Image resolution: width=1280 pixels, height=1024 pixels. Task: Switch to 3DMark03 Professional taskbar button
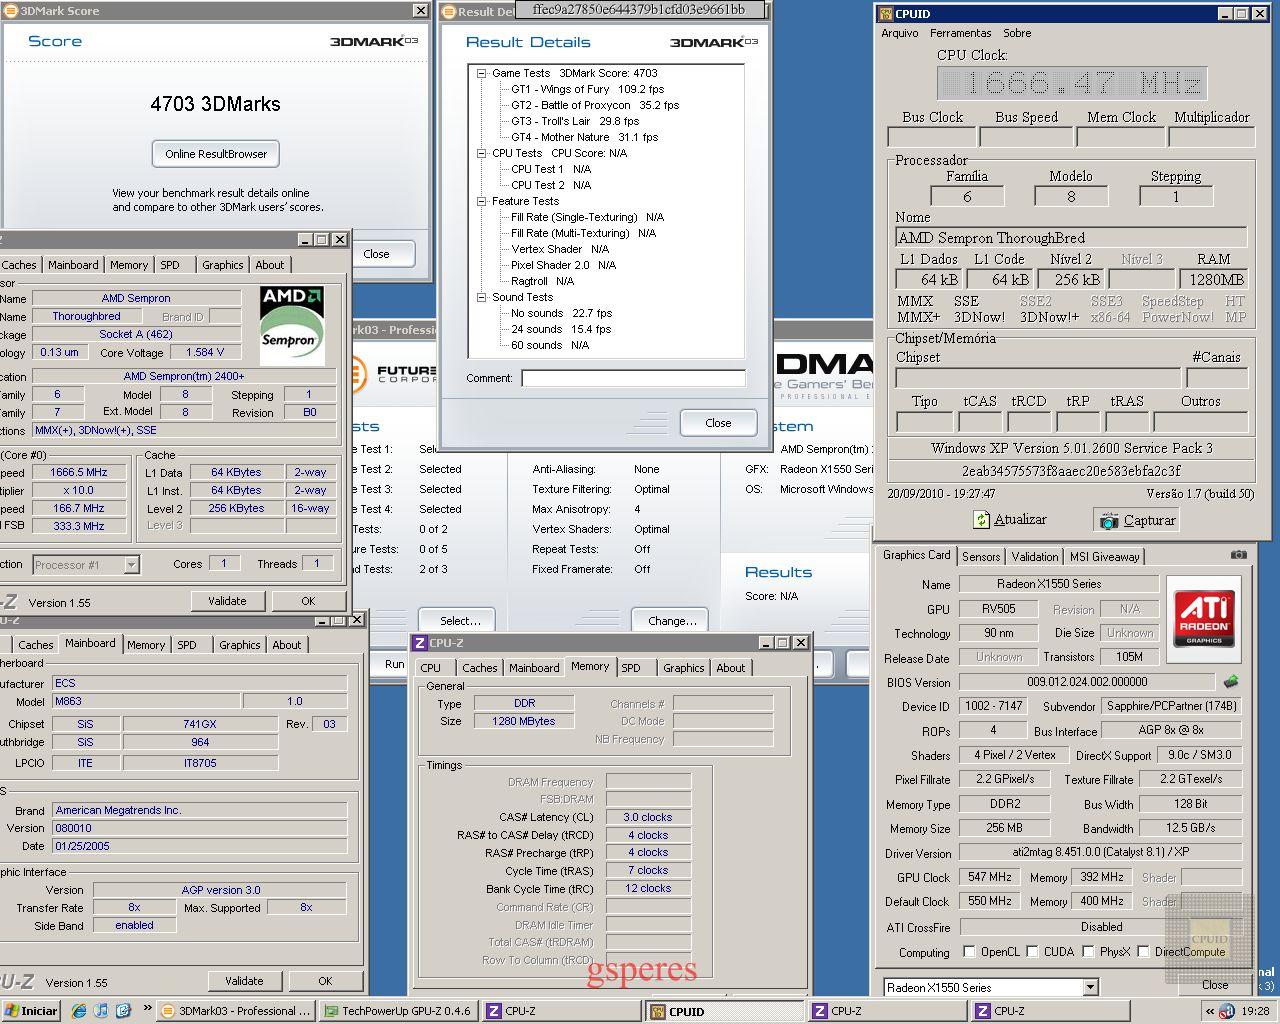[x=237, y=1011]
